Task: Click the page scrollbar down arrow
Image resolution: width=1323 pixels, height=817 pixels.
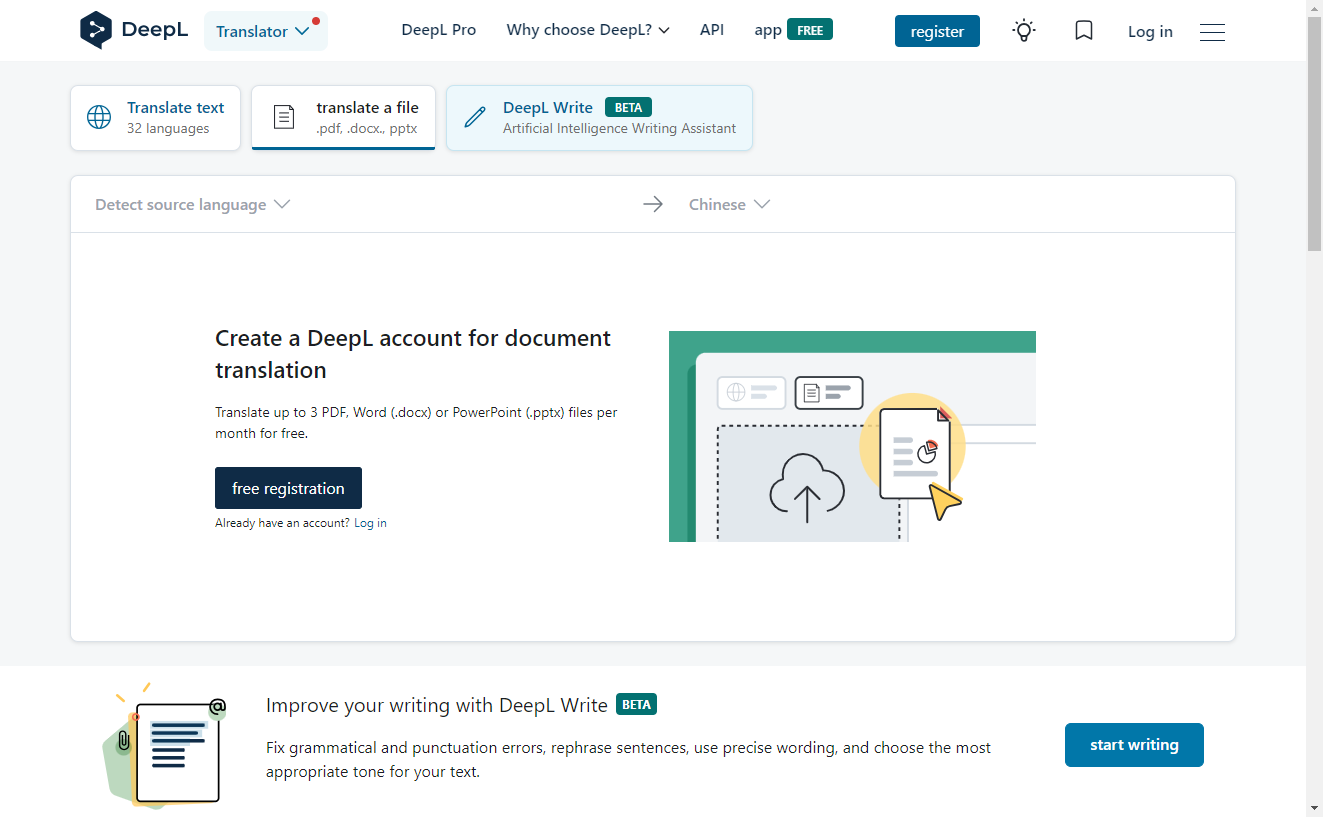Action: tap(1314, 807)
